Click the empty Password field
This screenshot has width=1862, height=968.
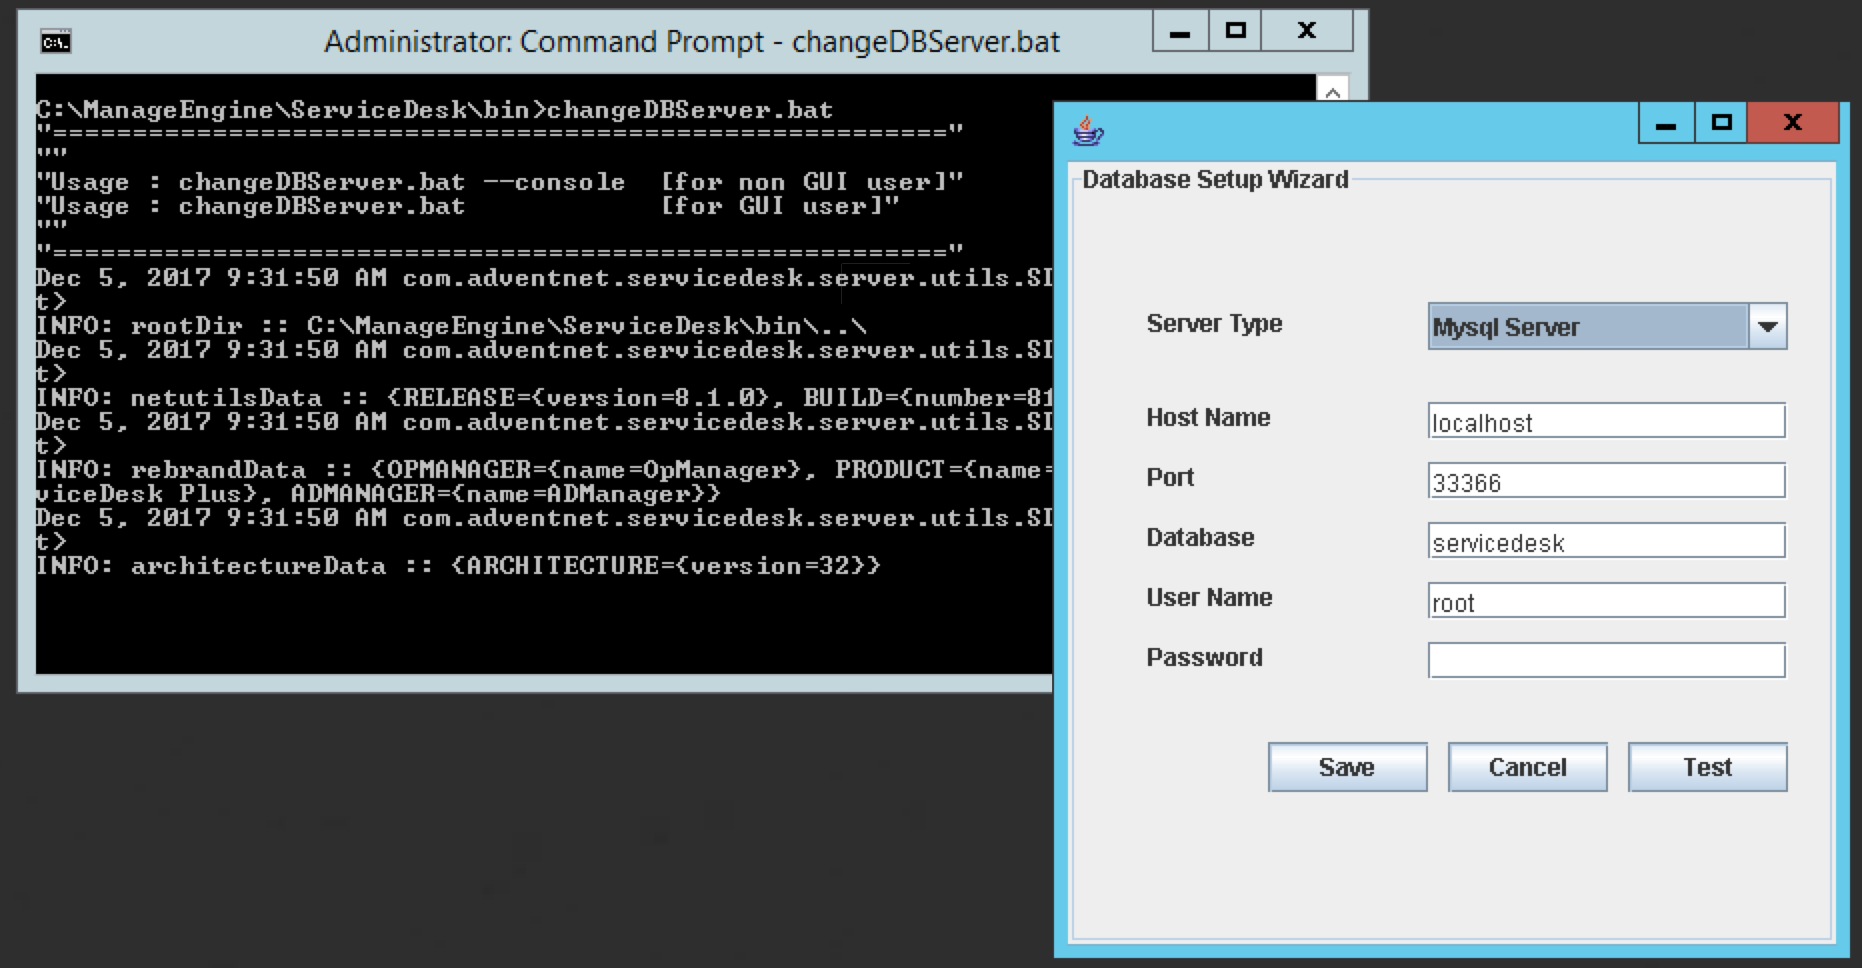click(1606, 659)
